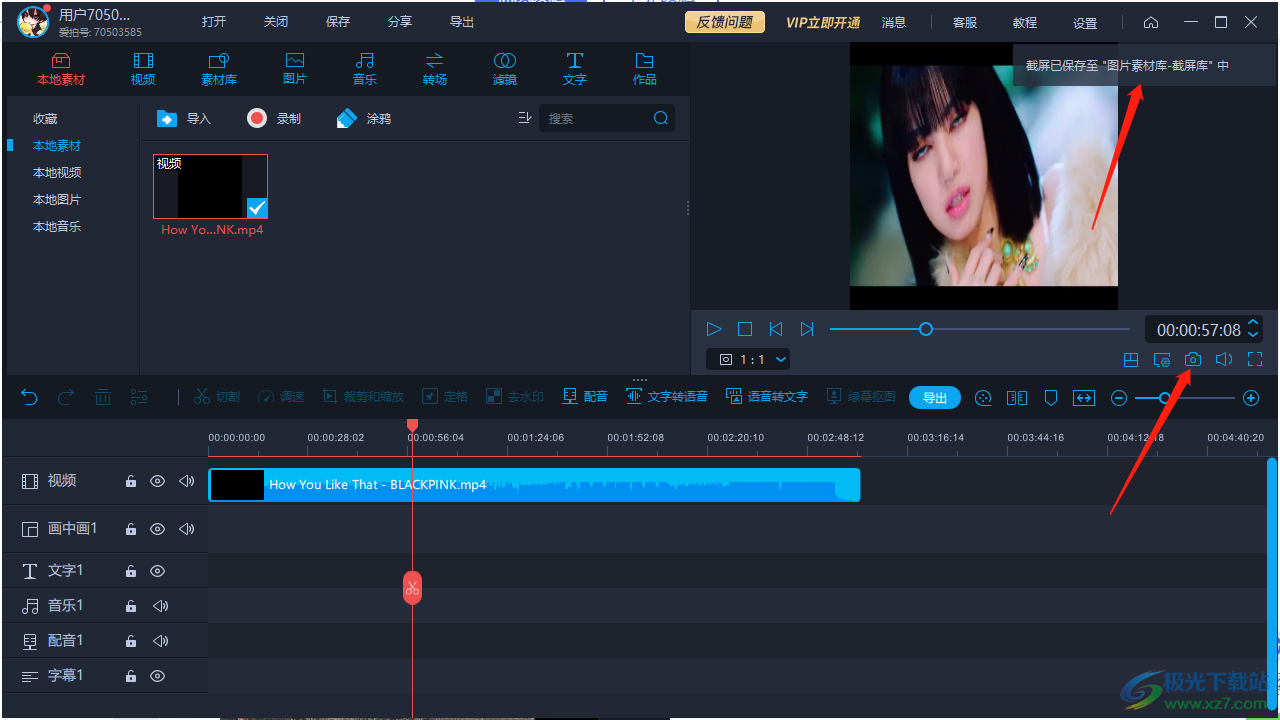Open the sort order icon beside search
Viewport: 1280px width, 720px height.
pyautogui.click(x=525, y=118)
